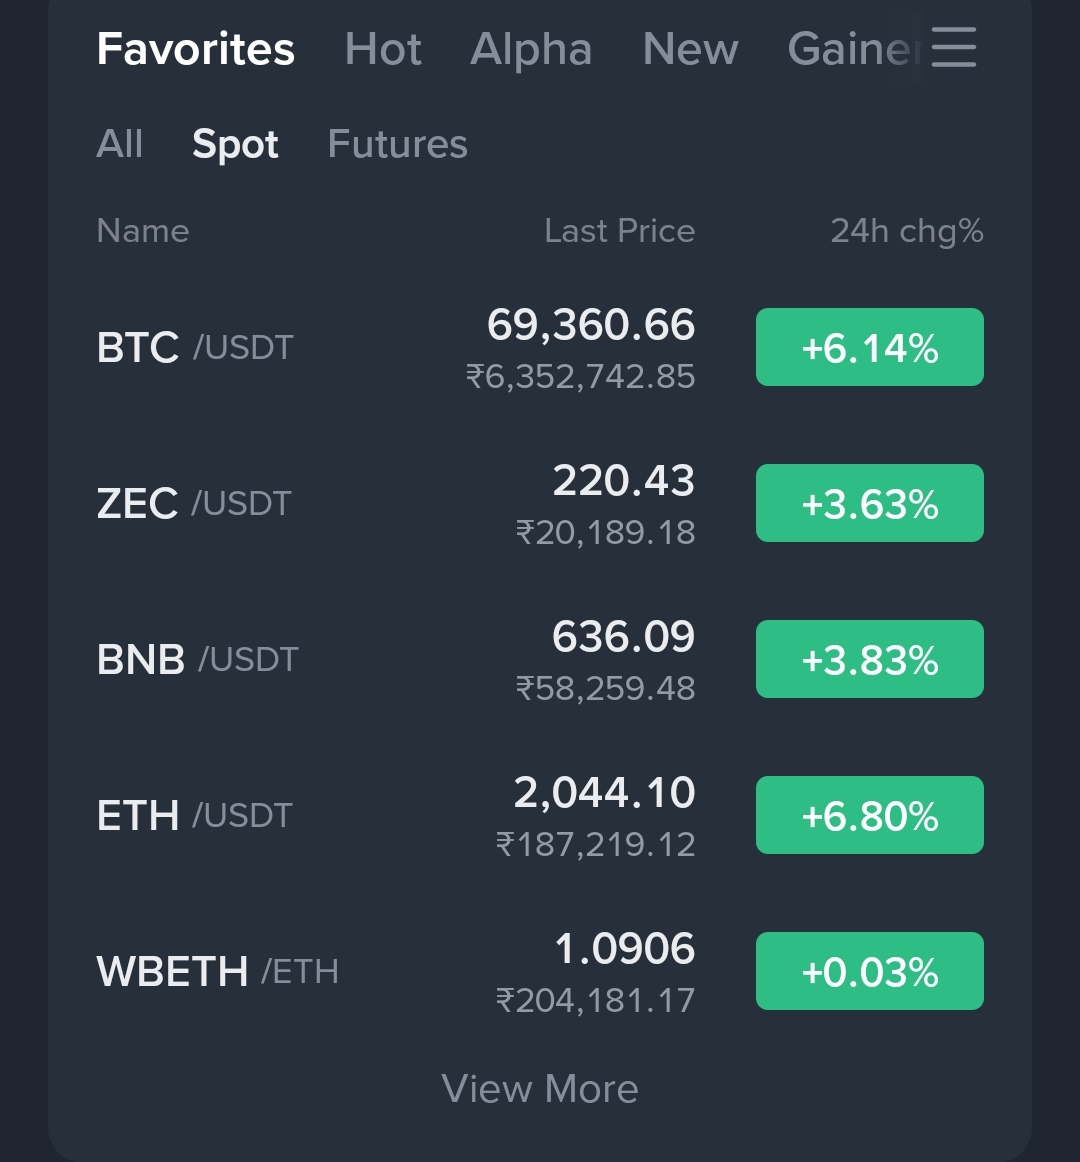Image resolution: width=1080 pixels, height=1162 pixels.
Task: Switch to the Alpha tab
Action: [x=531, y=49]
